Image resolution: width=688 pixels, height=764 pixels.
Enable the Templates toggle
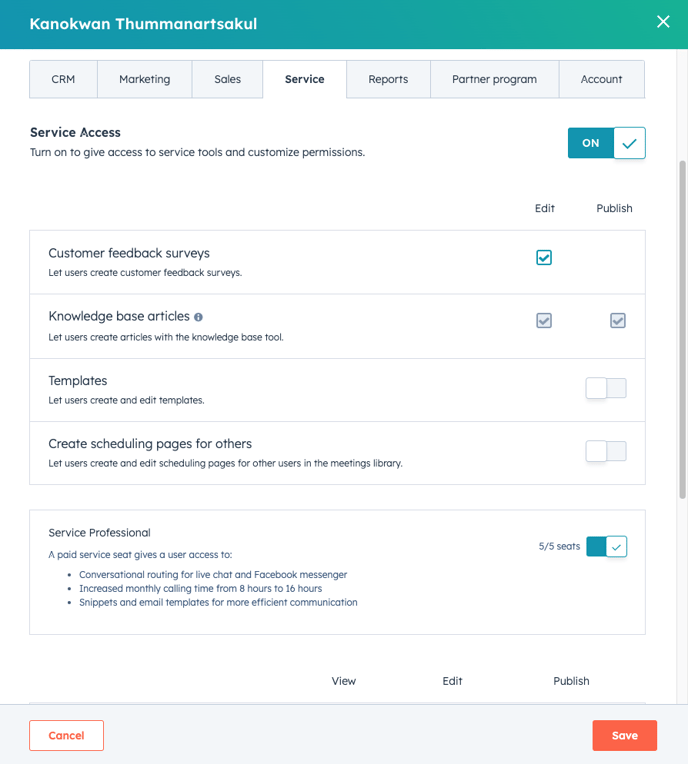pyautogui.click(x=606, y=388)
